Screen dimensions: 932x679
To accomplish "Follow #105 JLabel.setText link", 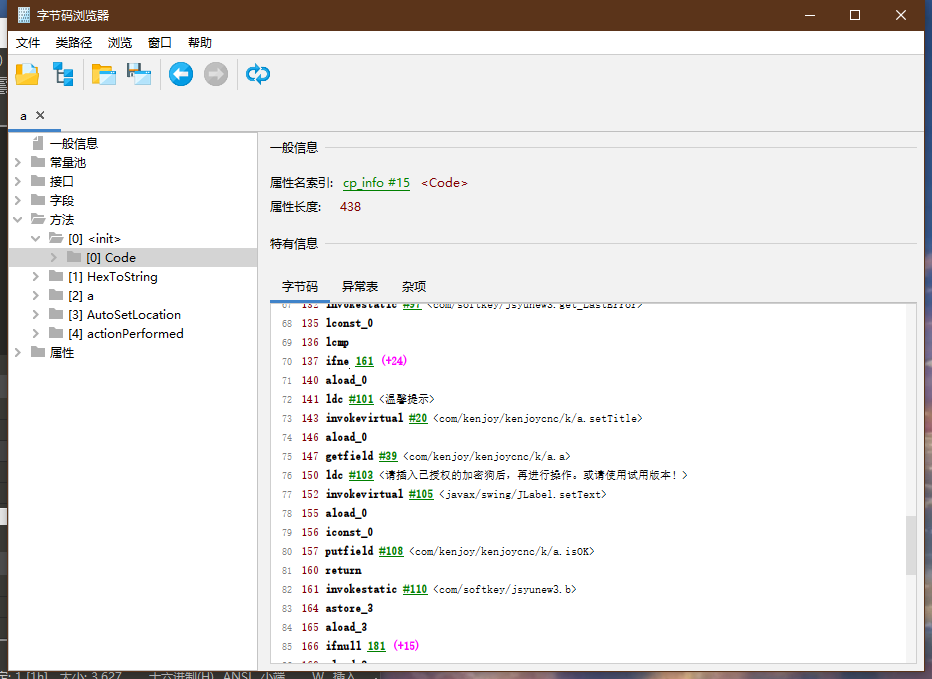I will pos(421,494).
